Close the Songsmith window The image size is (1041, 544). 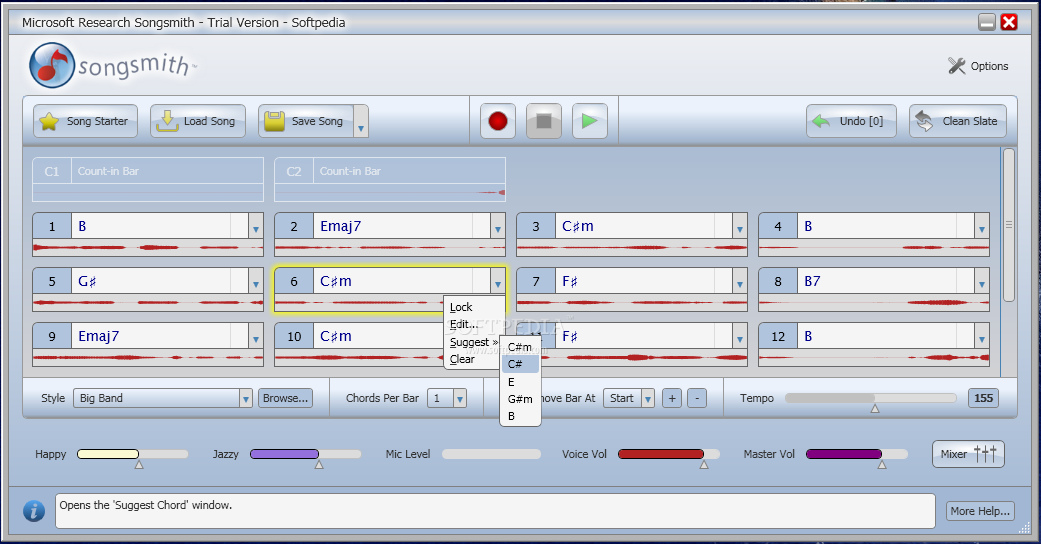click(x=1009, y=22)
